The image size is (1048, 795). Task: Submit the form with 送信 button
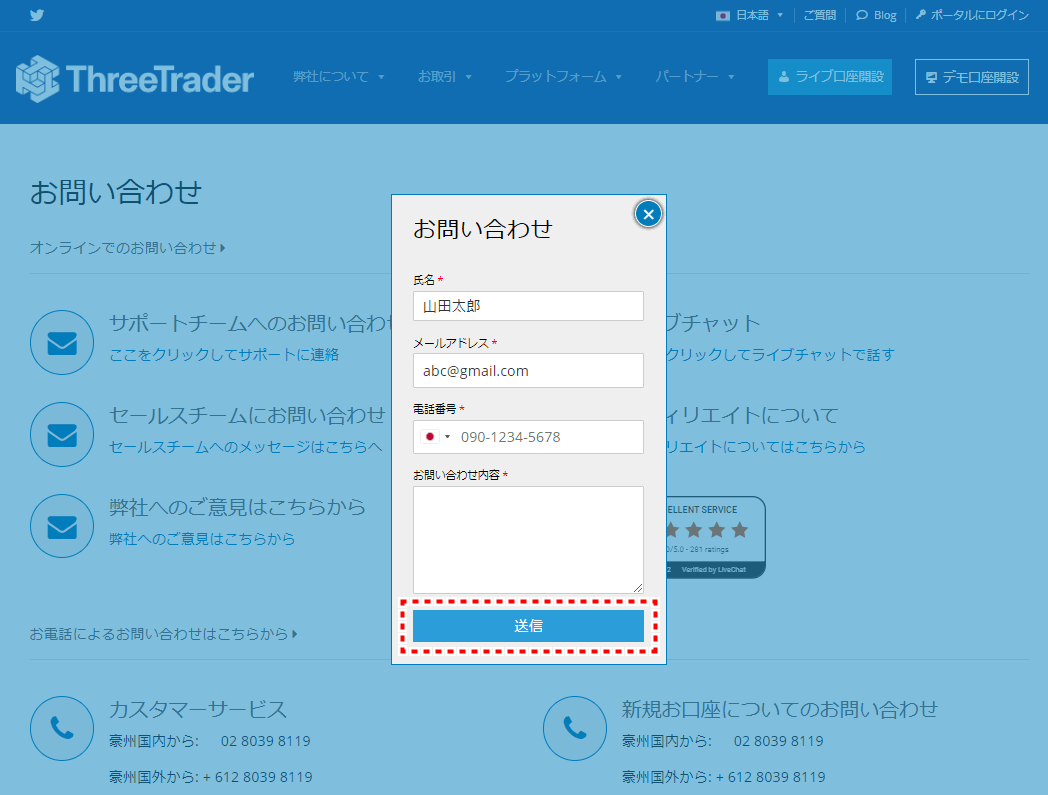coord(528,626)
